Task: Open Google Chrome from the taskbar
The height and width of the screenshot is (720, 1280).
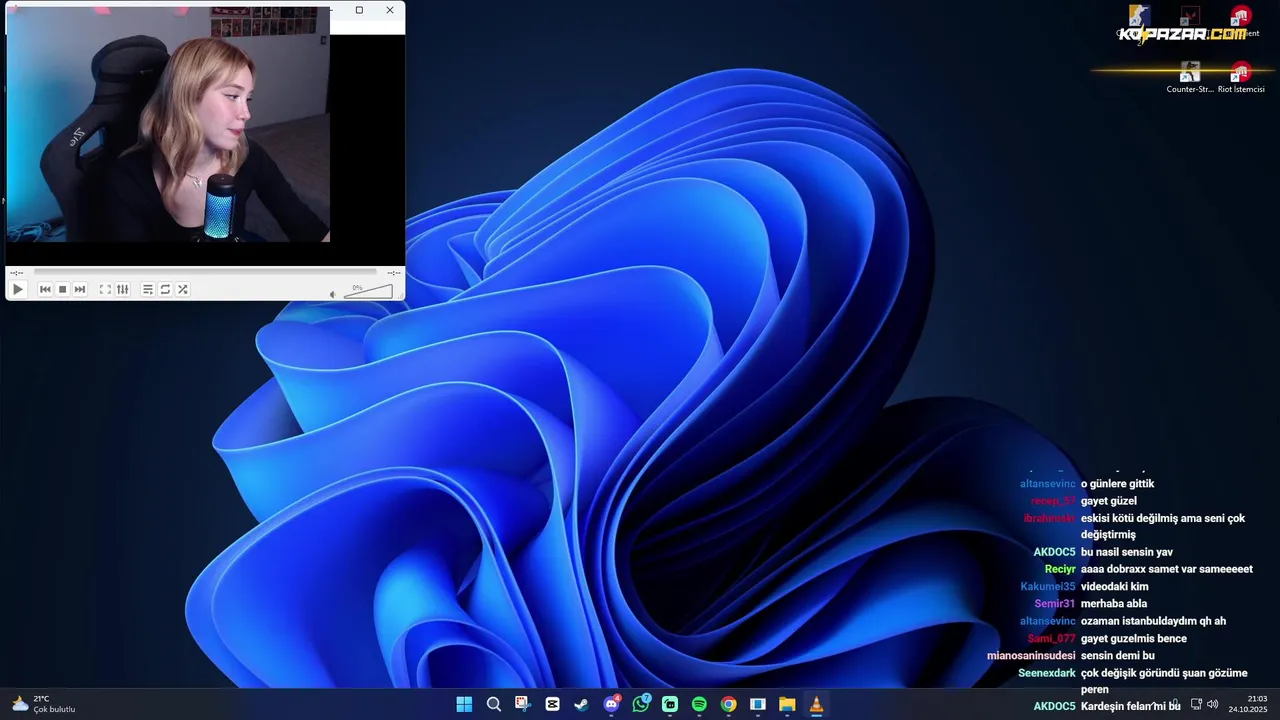Action: tap(729, 704)
